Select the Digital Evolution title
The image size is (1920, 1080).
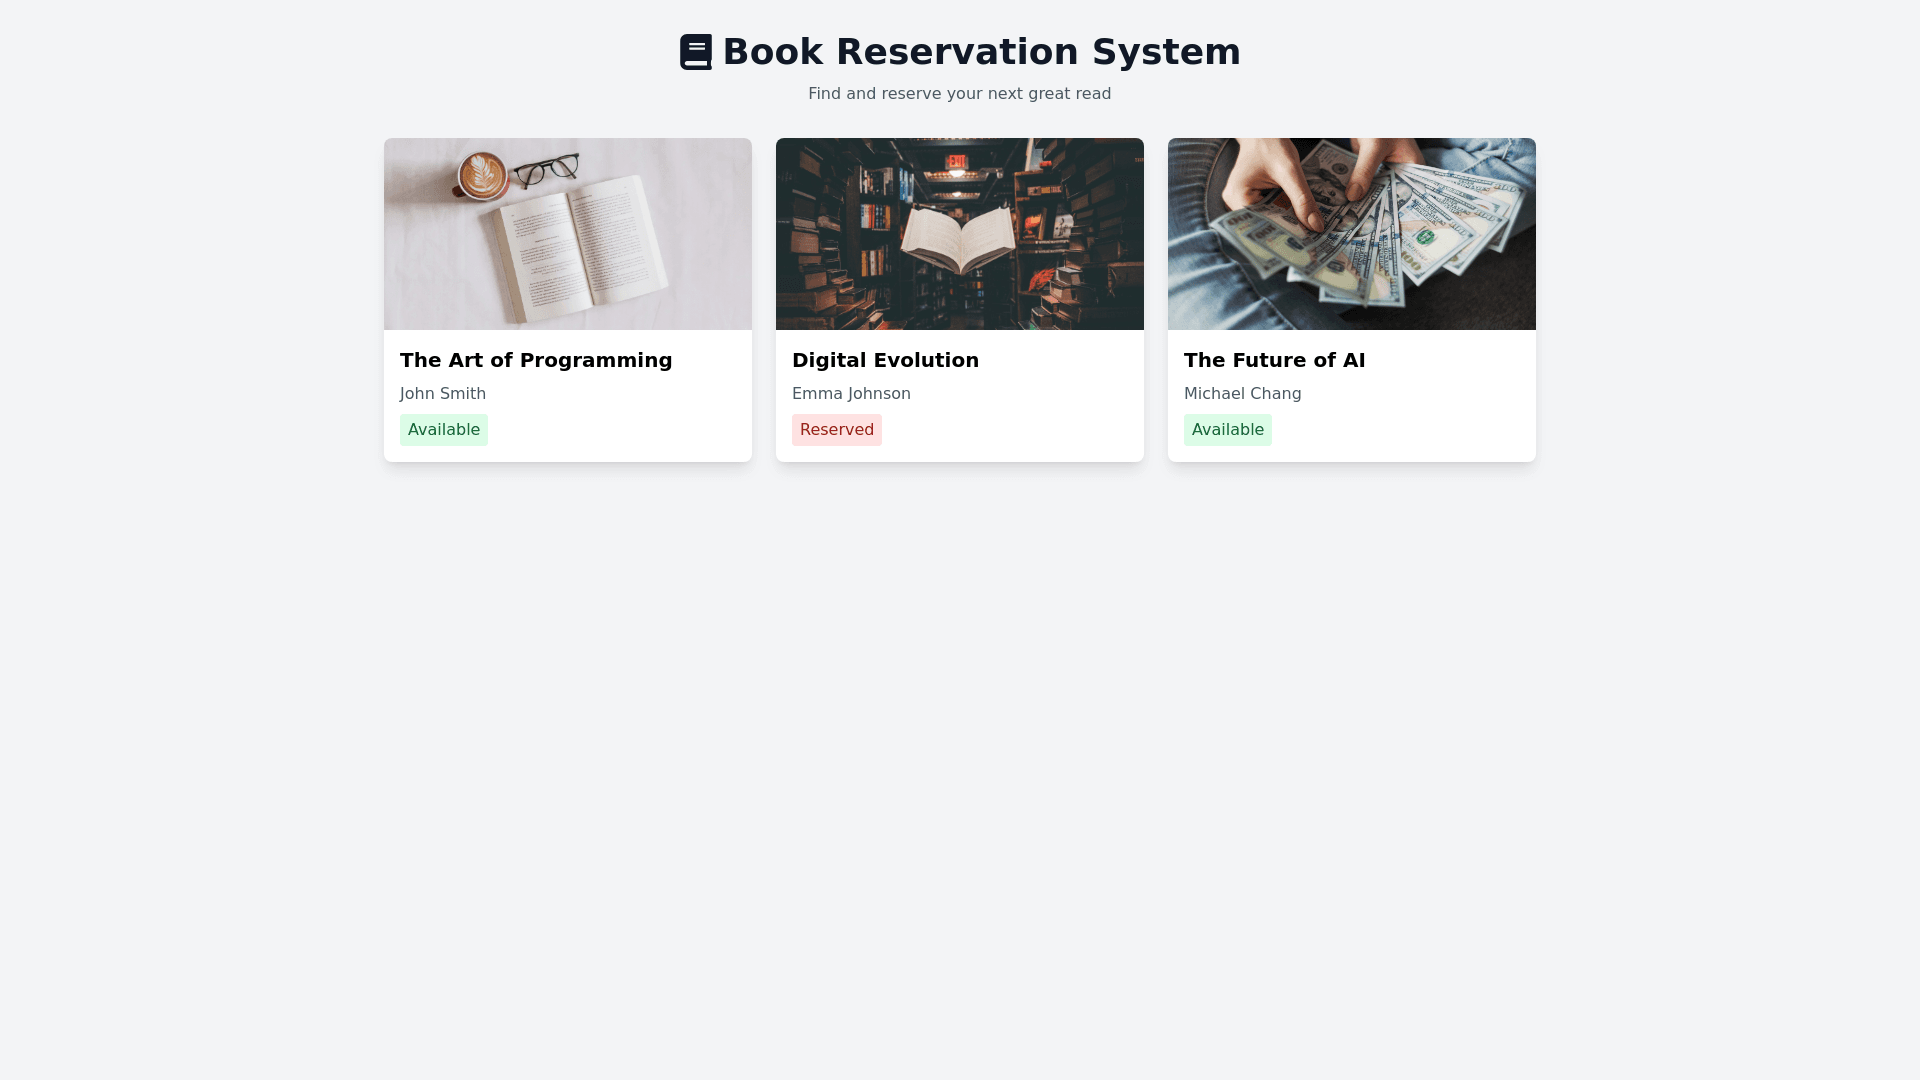point(885,360)
